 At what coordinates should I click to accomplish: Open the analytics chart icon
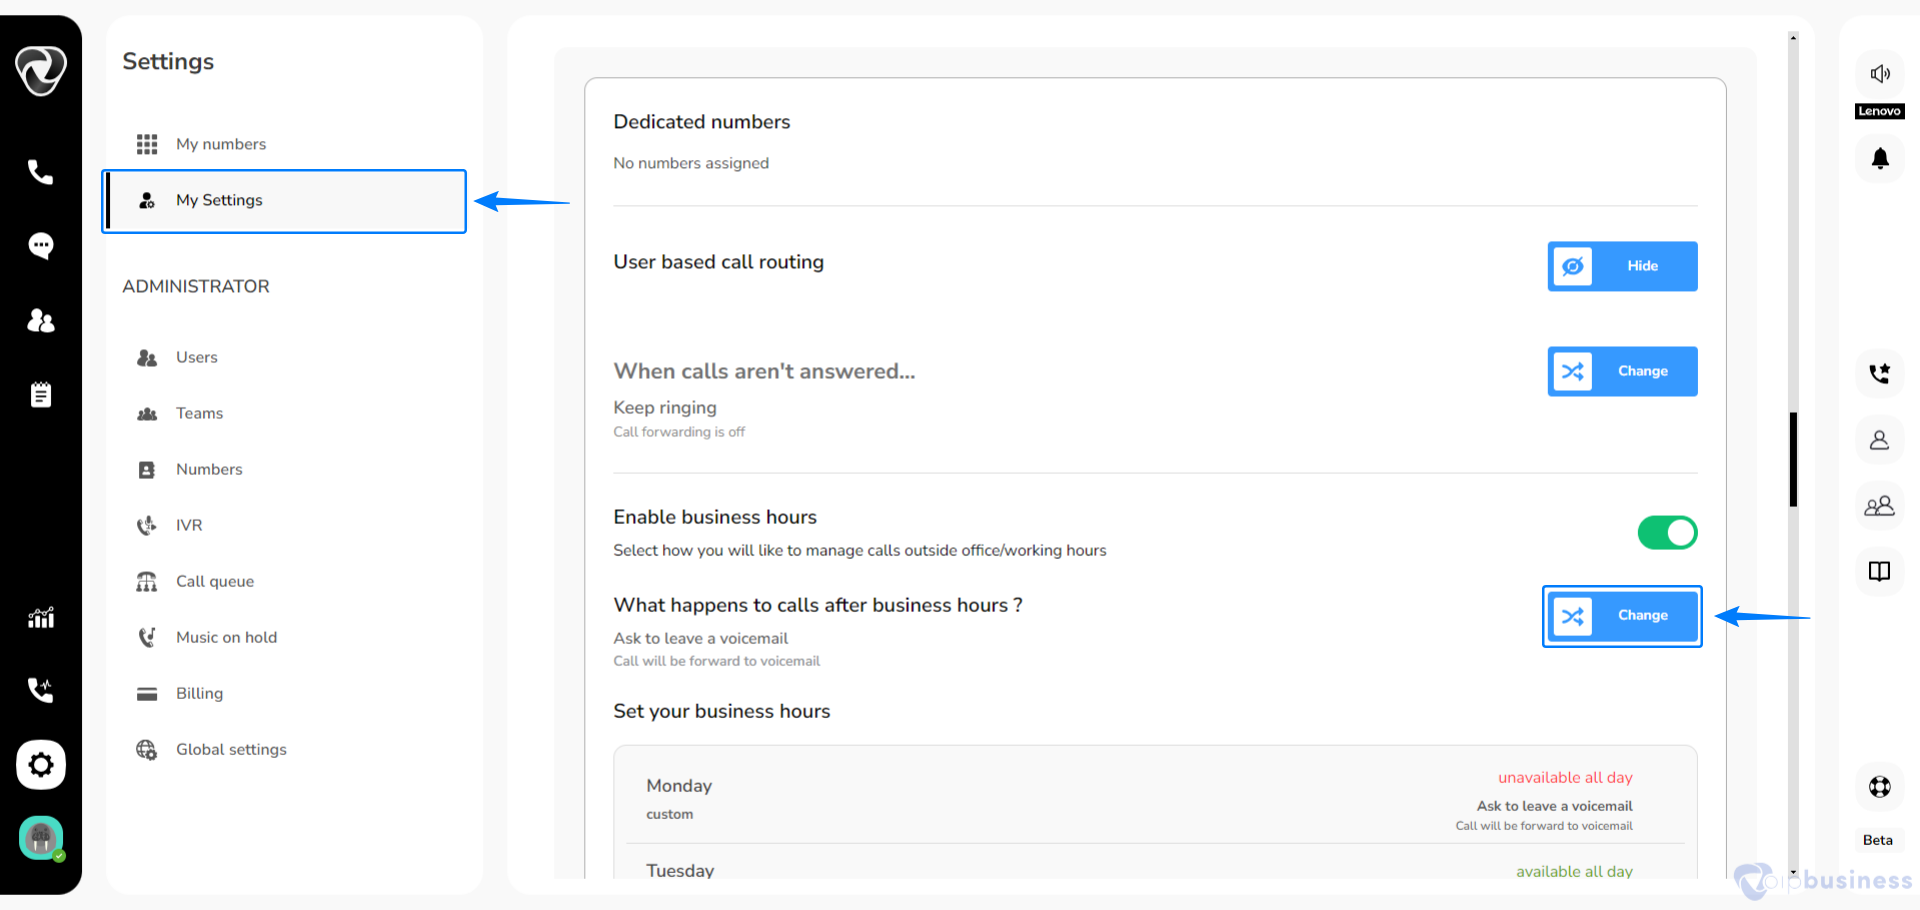click(40, 617)
